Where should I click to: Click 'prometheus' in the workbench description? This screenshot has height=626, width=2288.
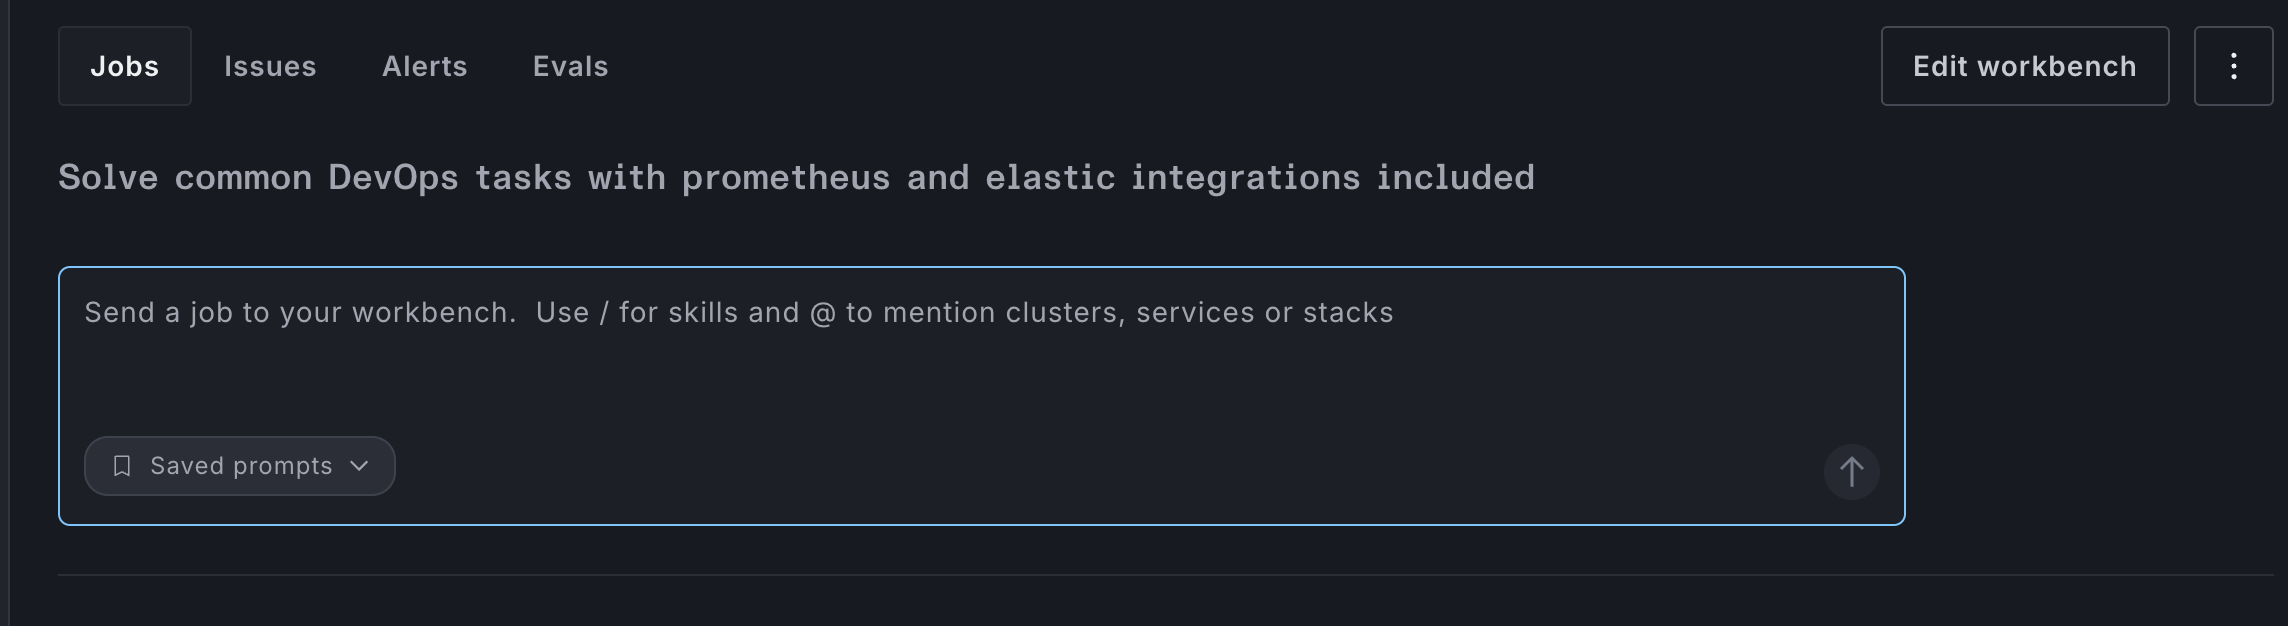pyautogui.click(x=786, y=178)
